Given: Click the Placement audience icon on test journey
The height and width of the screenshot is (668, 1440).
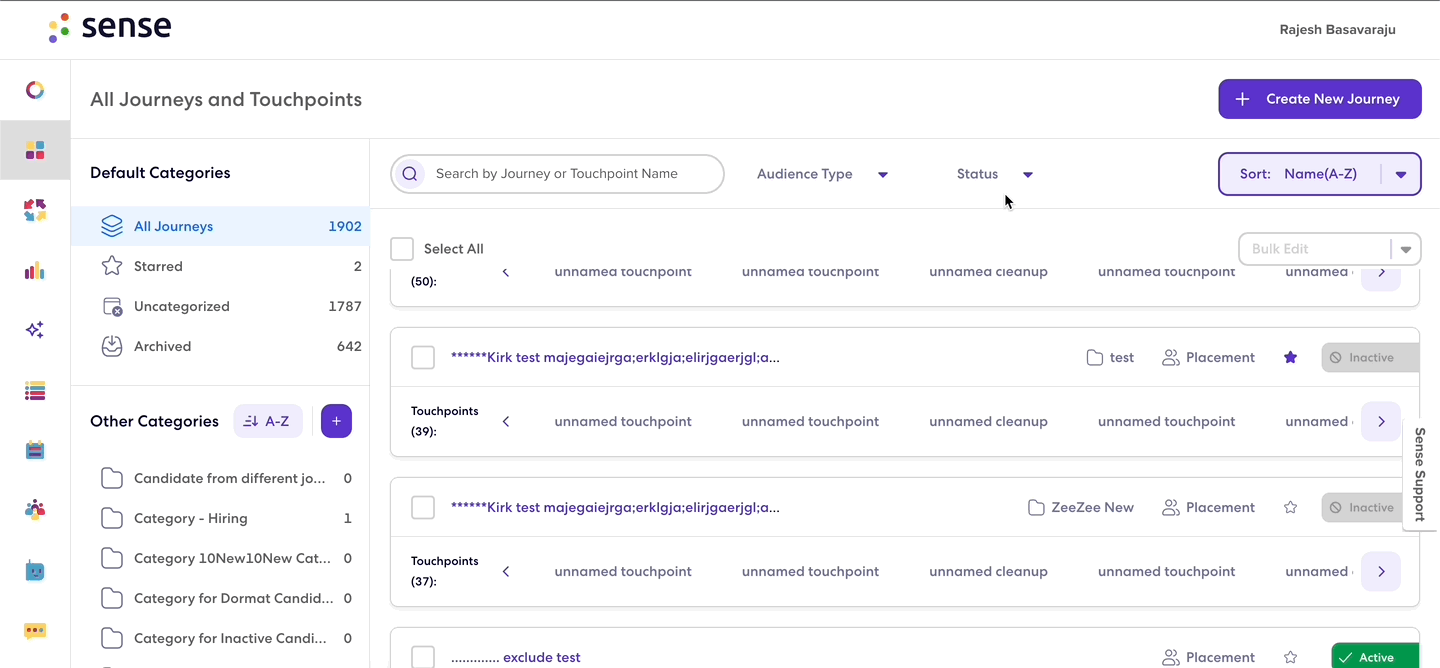Looking at the screenshot, I should (1170, 357).
